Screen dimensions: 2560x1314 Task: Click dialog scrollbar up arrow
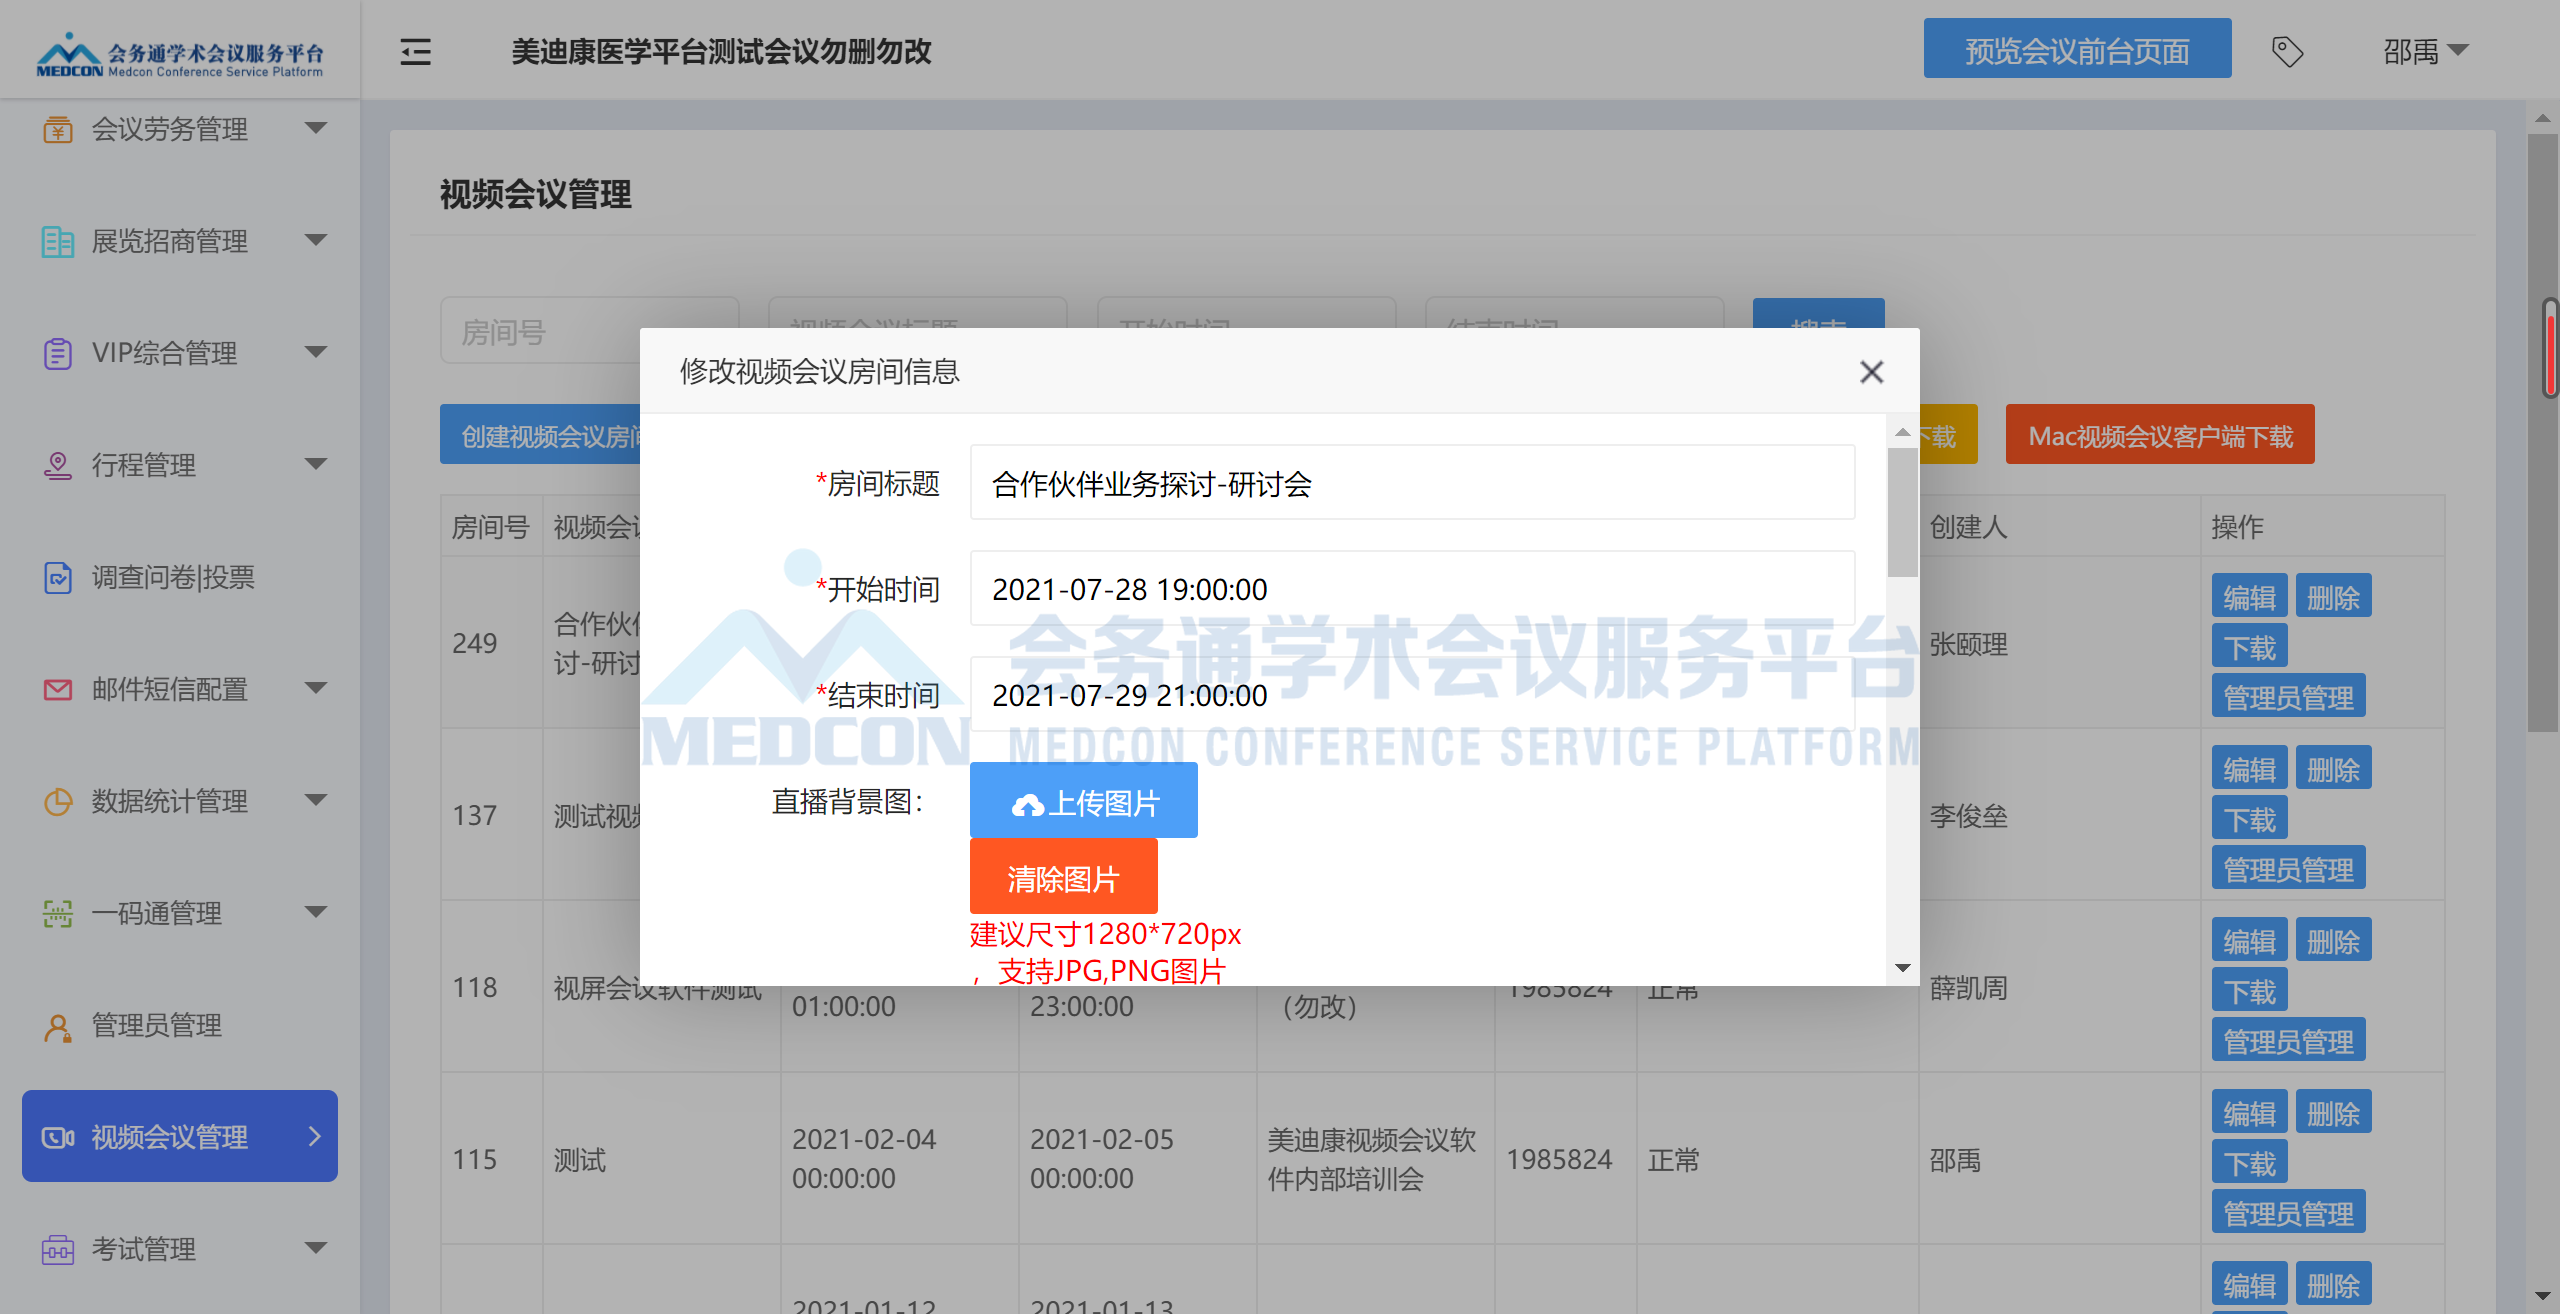coord(1903,432)
